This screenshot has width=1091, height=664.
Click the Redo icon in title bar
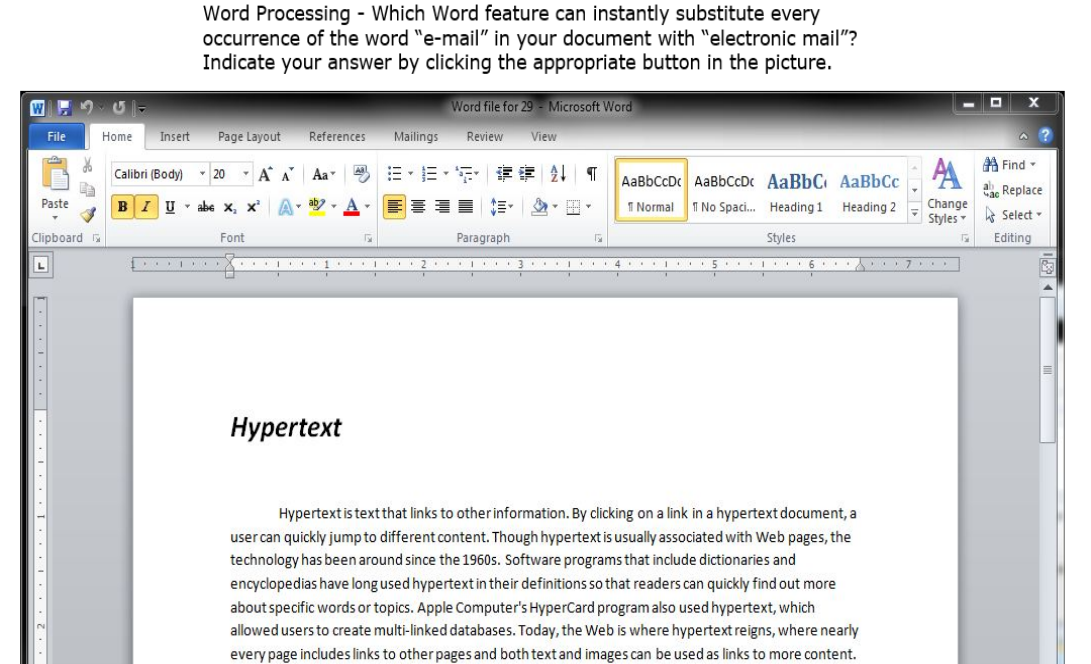tap(119, 108)
